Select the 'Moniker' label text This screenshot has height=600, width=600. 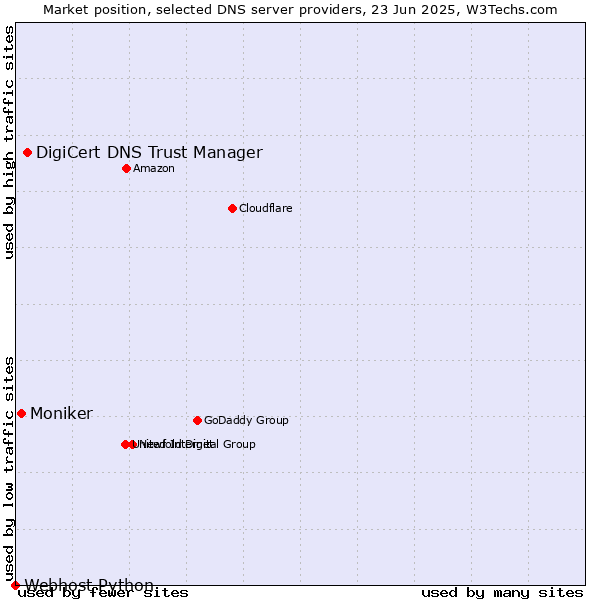click(x=61, y=414)
